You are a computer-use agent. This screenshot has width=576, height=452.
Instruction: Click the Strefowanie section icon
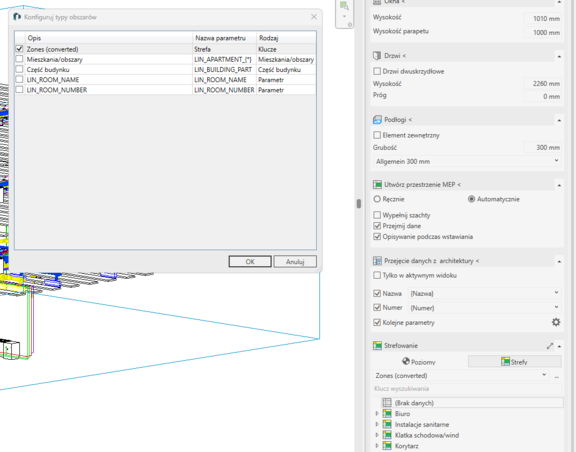(377, 345)
